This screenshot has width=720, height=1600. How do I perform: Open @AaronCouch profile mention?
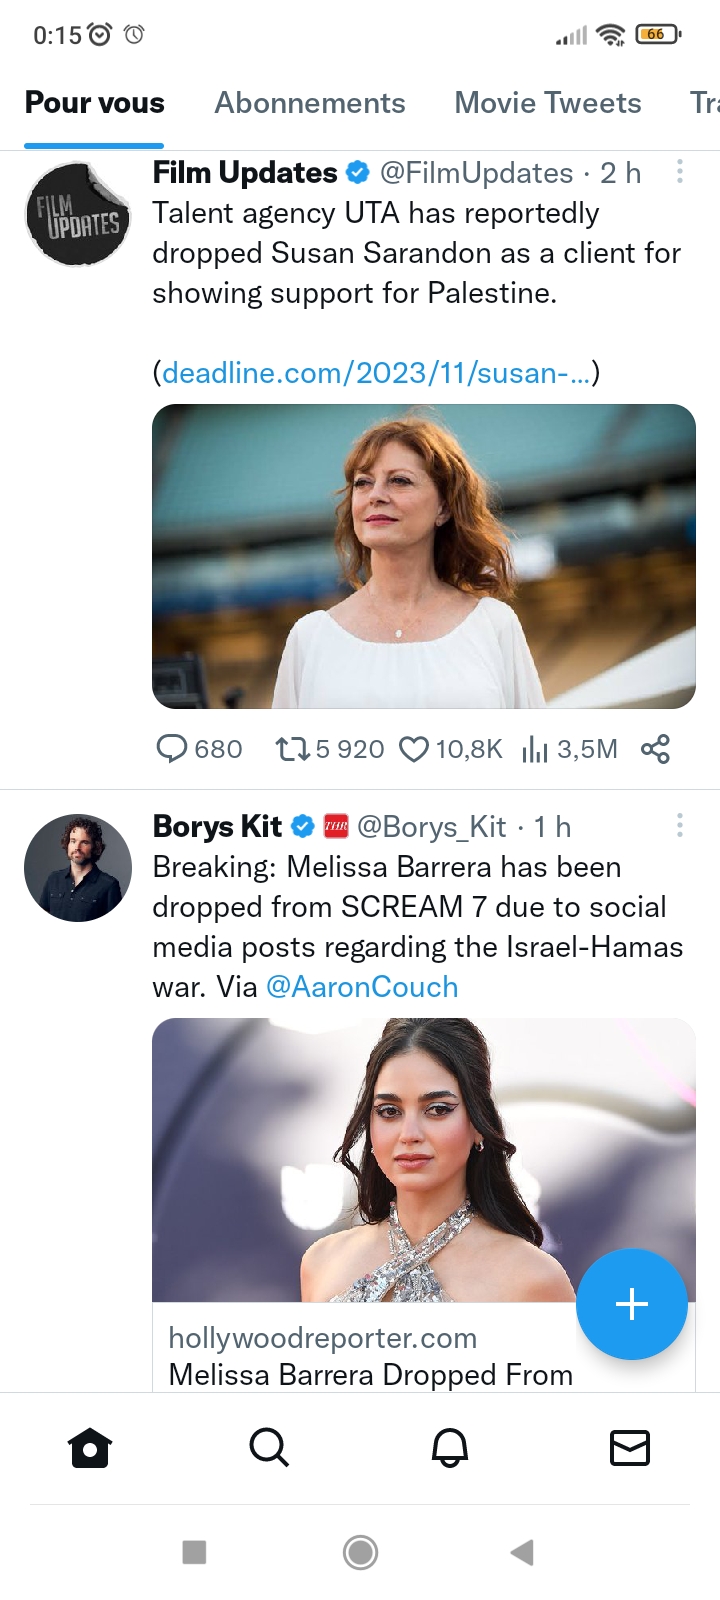pos(362,987)
